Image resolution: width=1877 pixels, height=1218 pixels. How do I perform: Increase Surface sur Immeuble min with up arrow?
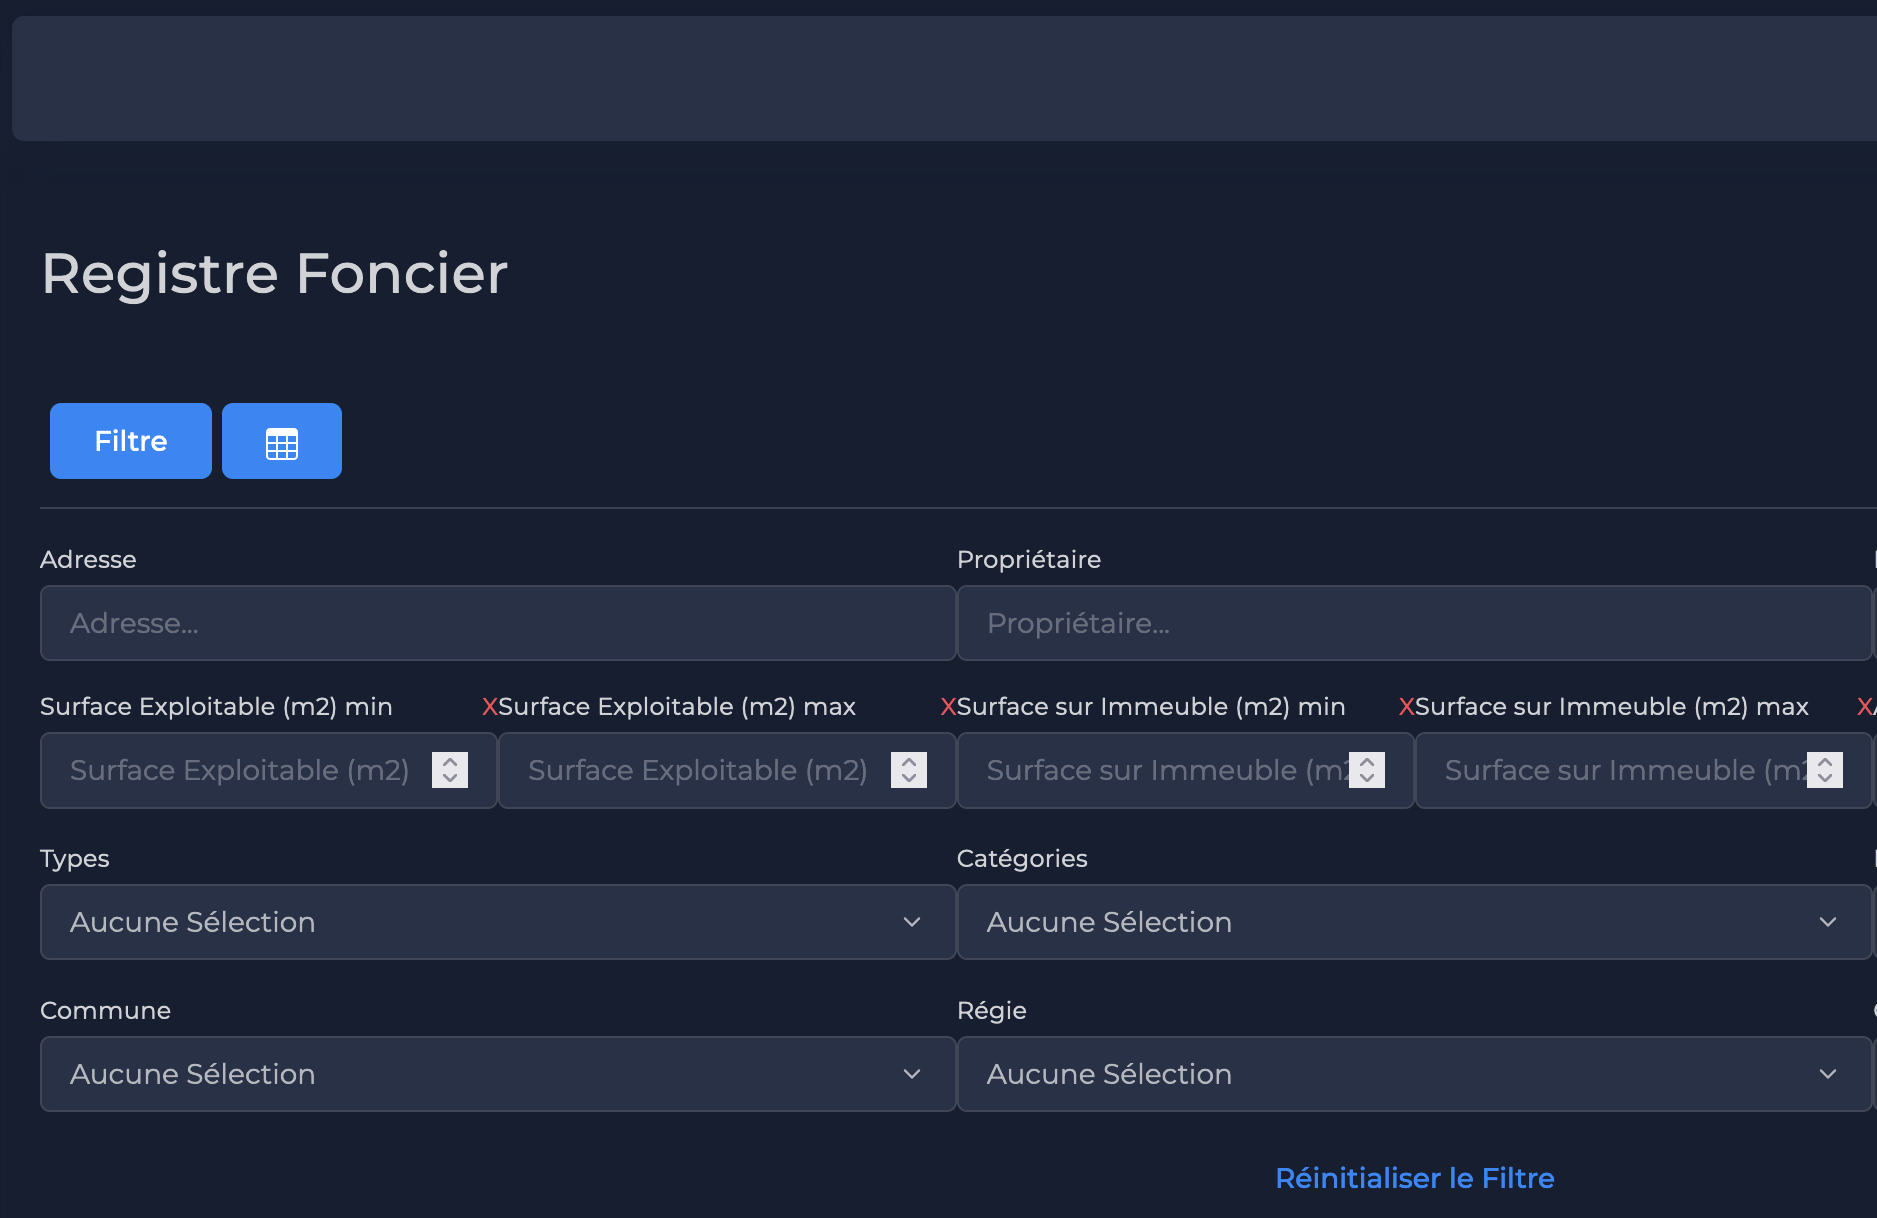[1367, 761]
